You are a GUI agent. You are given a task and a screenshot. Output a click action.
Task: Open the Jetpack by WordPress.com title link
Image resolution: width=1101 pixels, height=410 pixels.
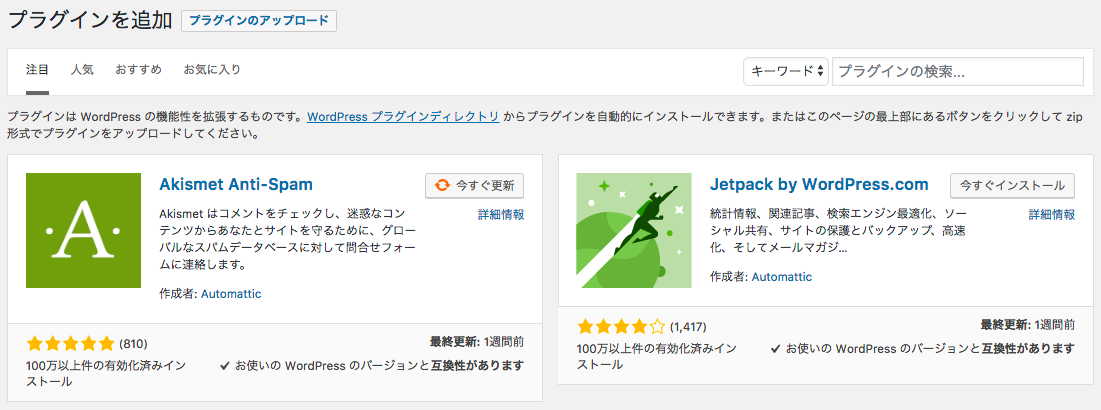coord(819,185)
